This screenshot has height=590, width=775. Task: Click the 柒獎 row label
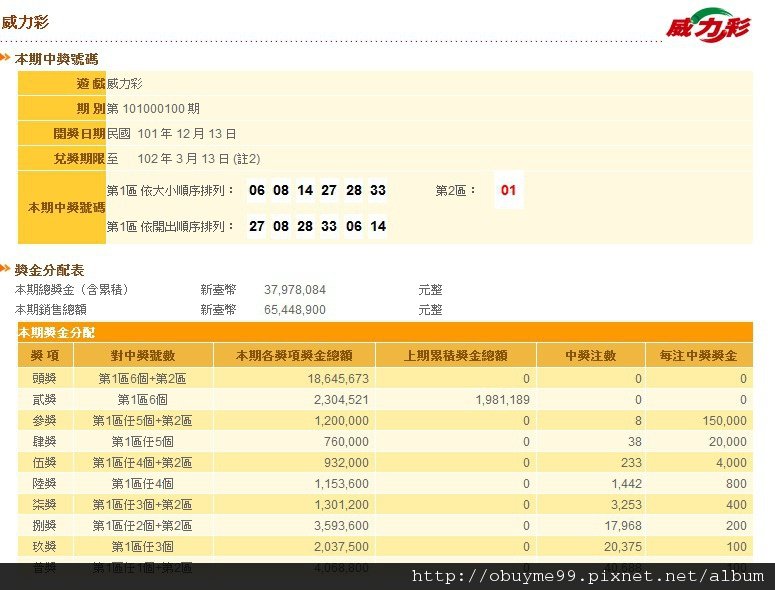pyautogui.click(x=44, y=505)
